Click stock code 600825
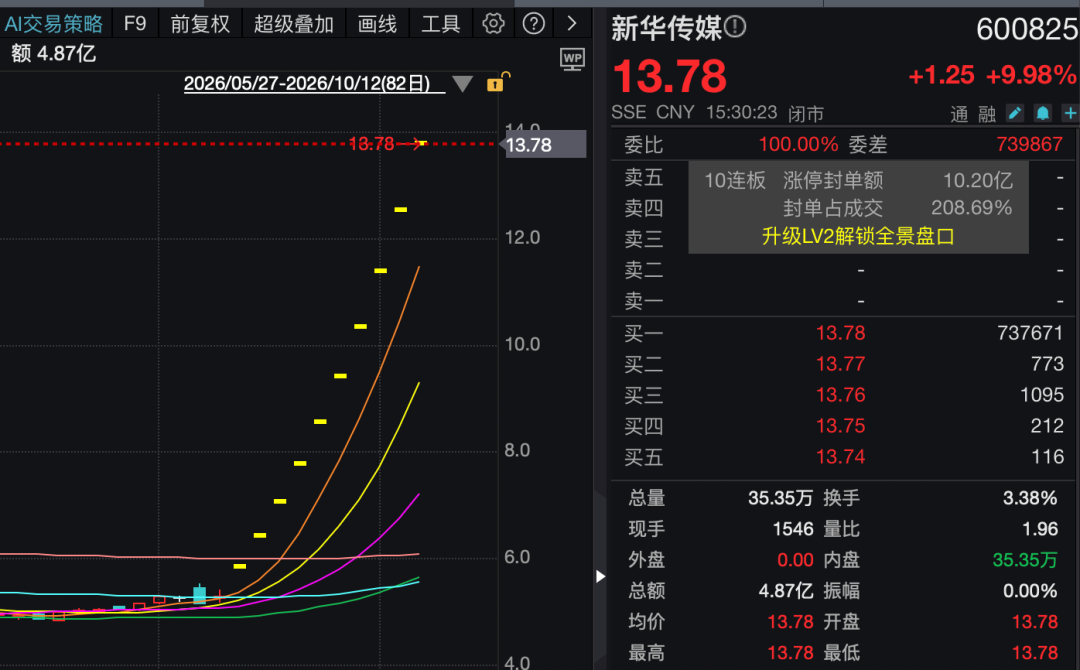 click(1027, 29)
